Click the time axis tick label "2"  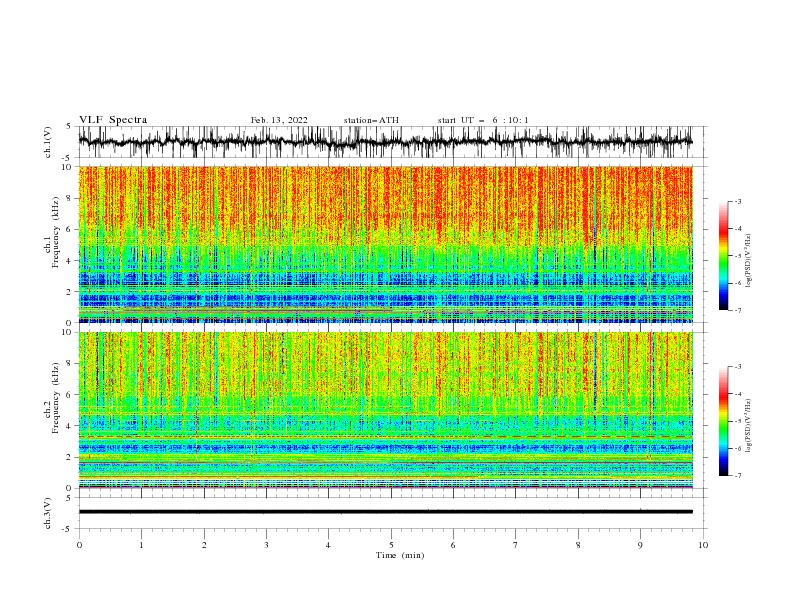tap(204, 545)
